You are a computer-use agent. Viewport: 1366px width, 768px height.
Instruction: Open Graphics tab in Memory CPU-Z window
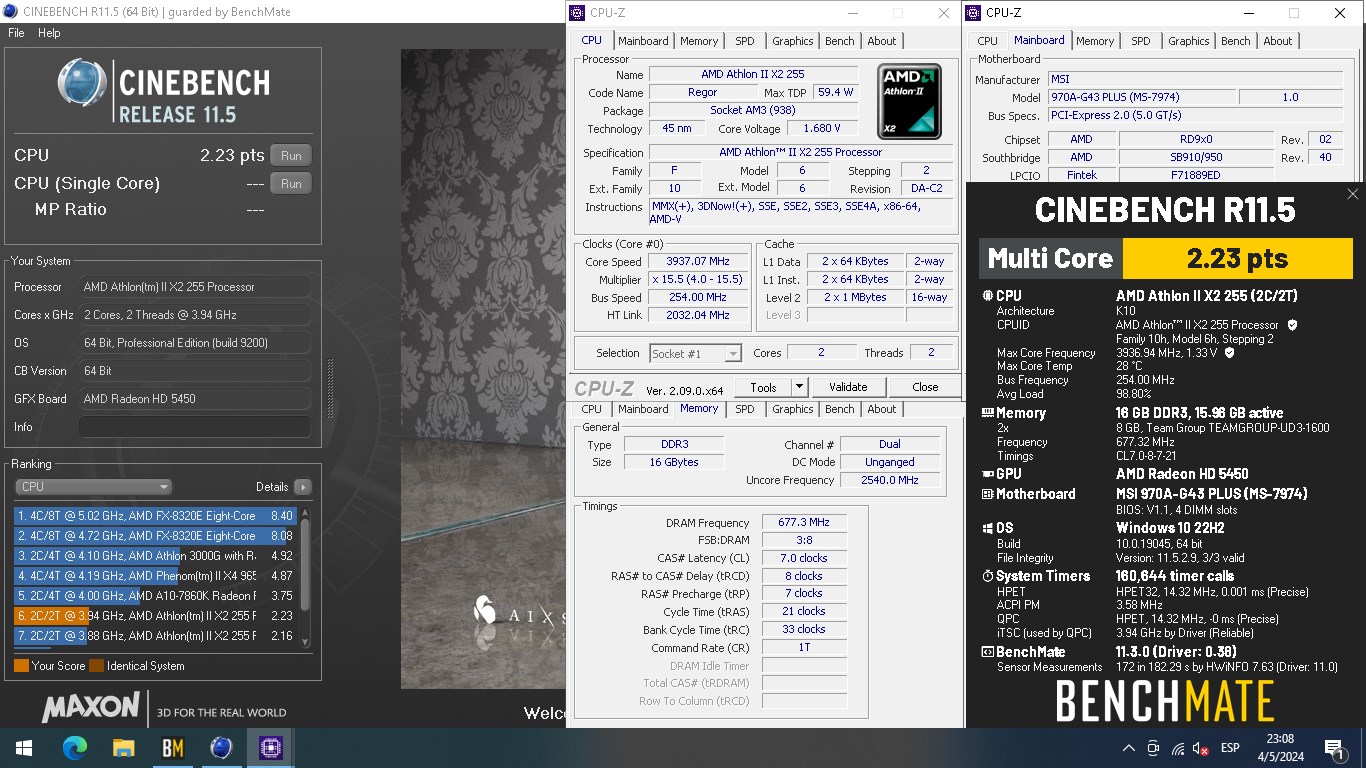[793, 409]
